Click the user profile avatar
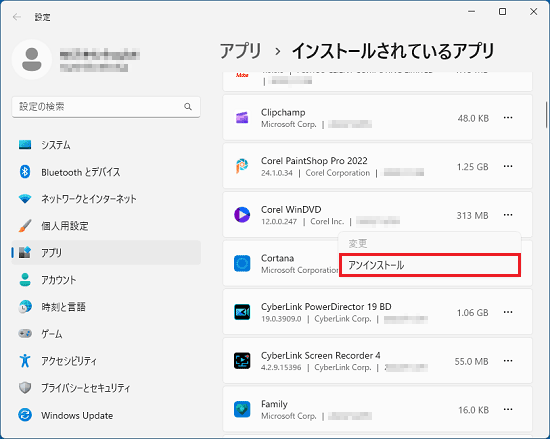 (x=32, y=59)
